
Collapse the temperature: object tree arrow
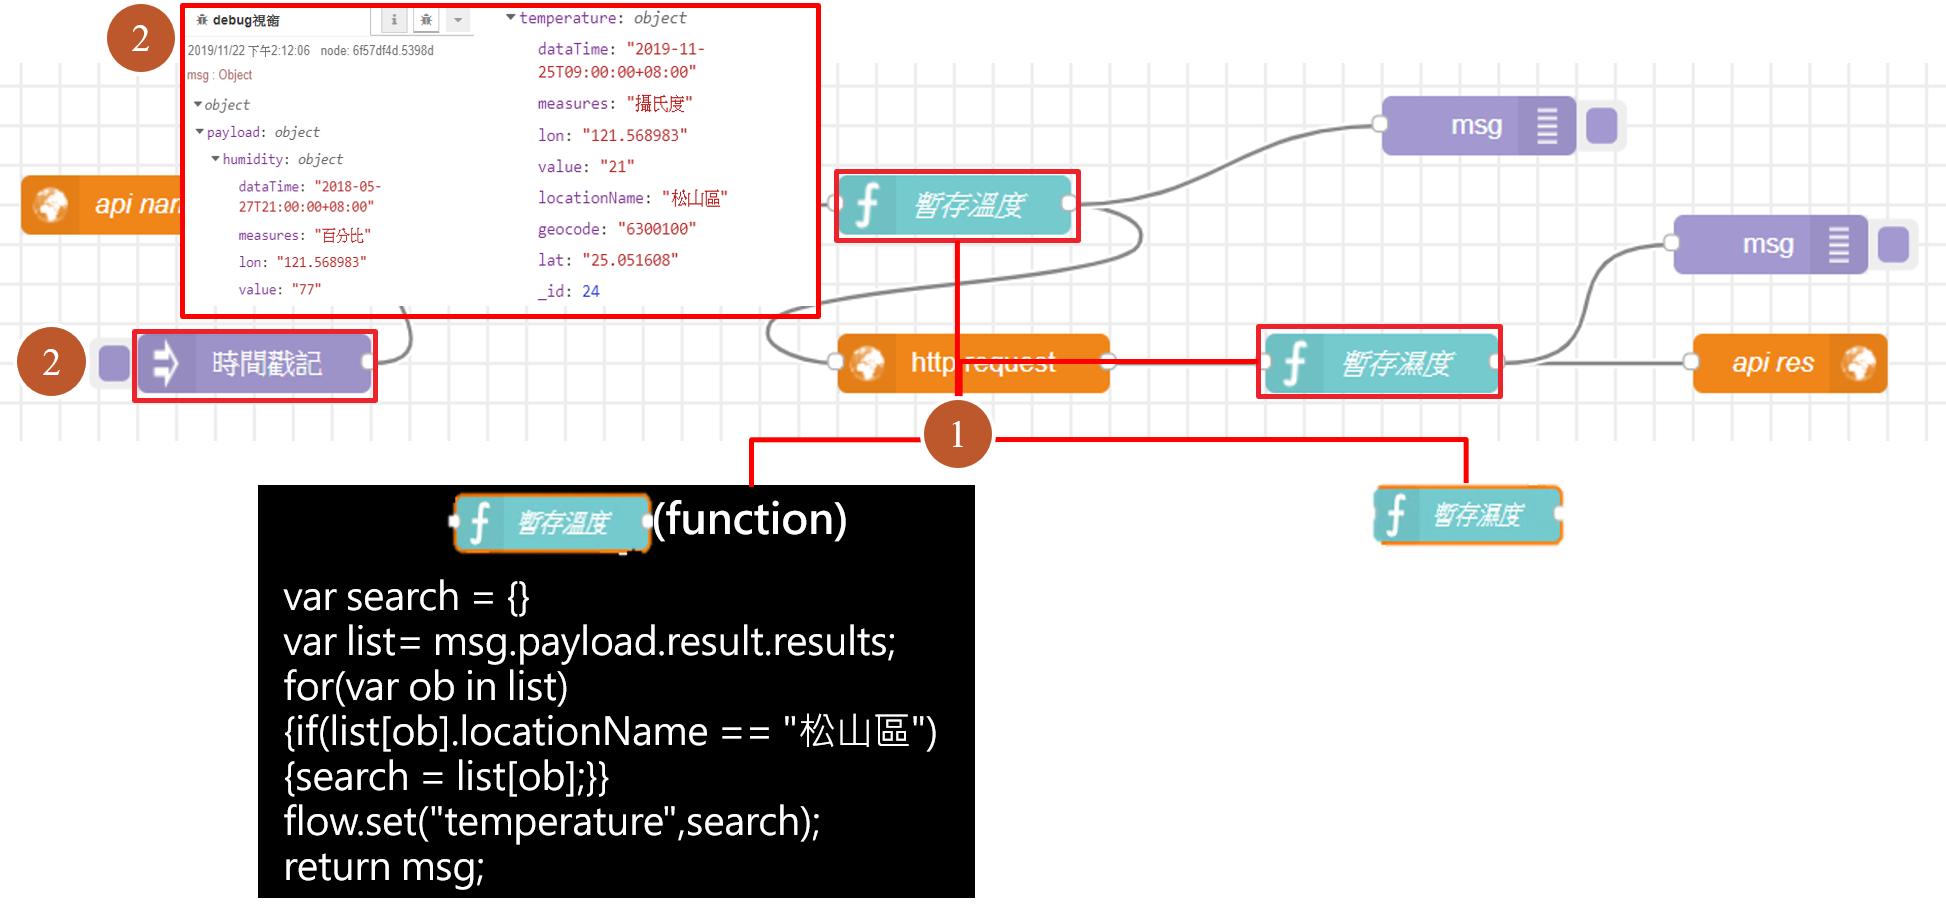tap(511, 17)
